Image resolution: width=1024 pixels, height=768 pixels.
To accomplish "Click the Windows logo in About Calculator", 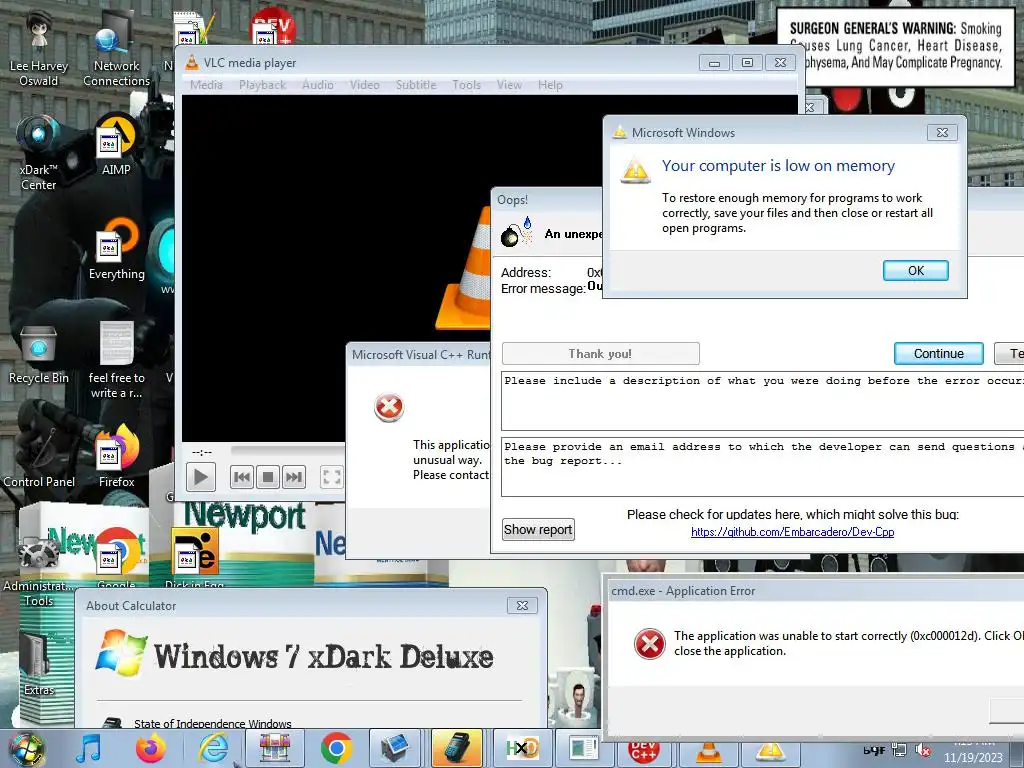I will [121, 653].
